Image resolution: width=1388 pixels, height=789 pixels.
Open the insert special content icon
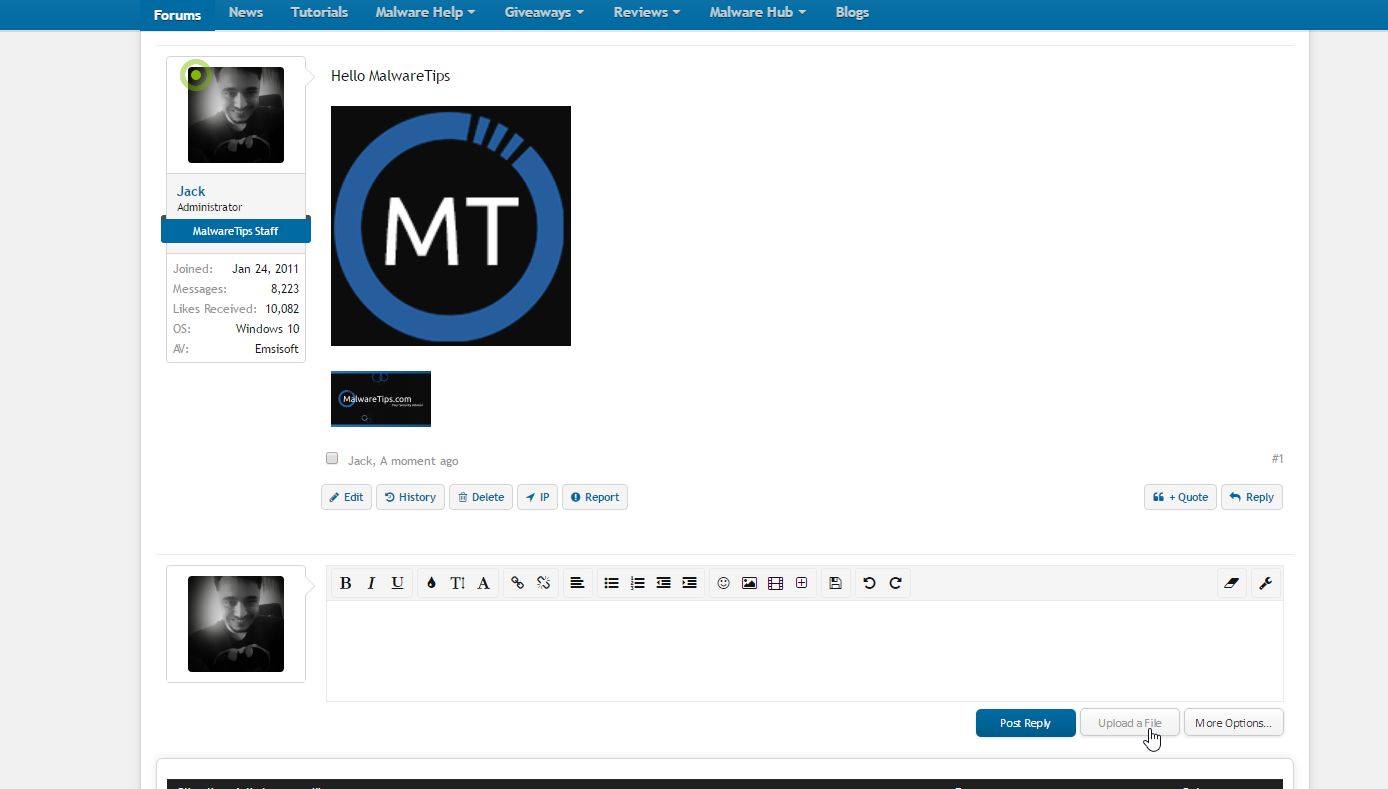(801, 583)
